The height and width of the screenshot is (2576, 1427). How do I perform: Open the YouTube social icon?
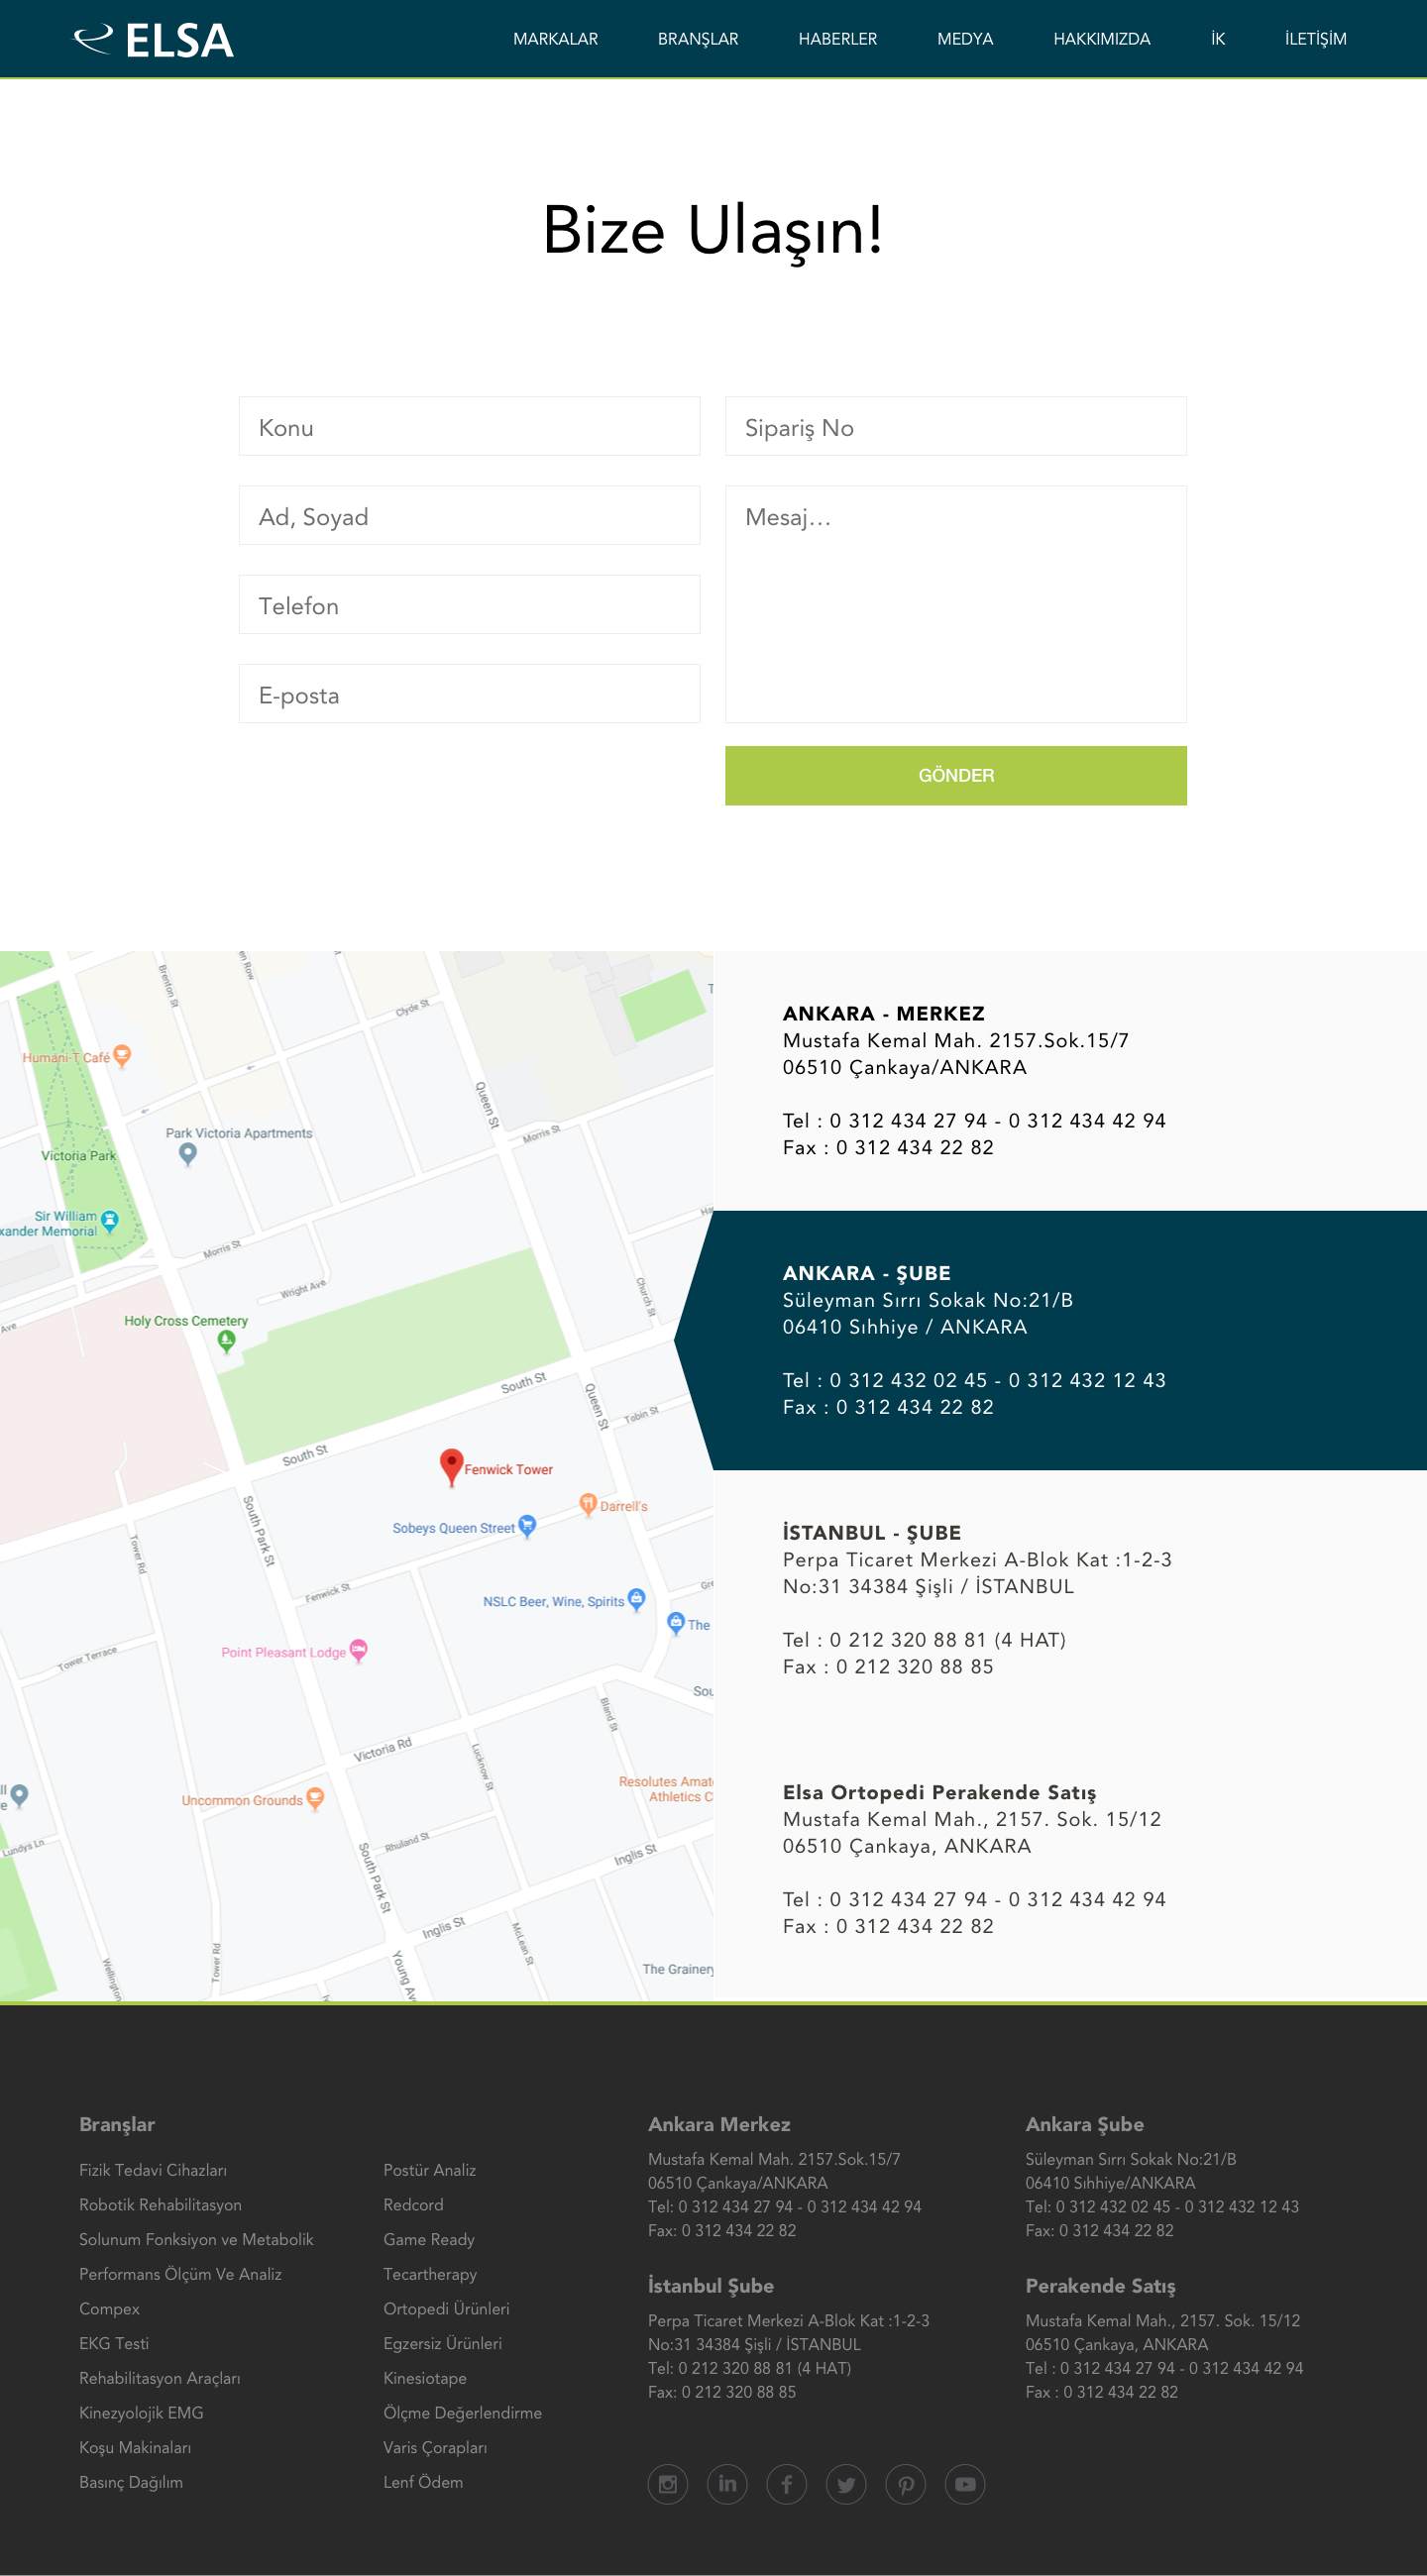tap(965, 2484)
